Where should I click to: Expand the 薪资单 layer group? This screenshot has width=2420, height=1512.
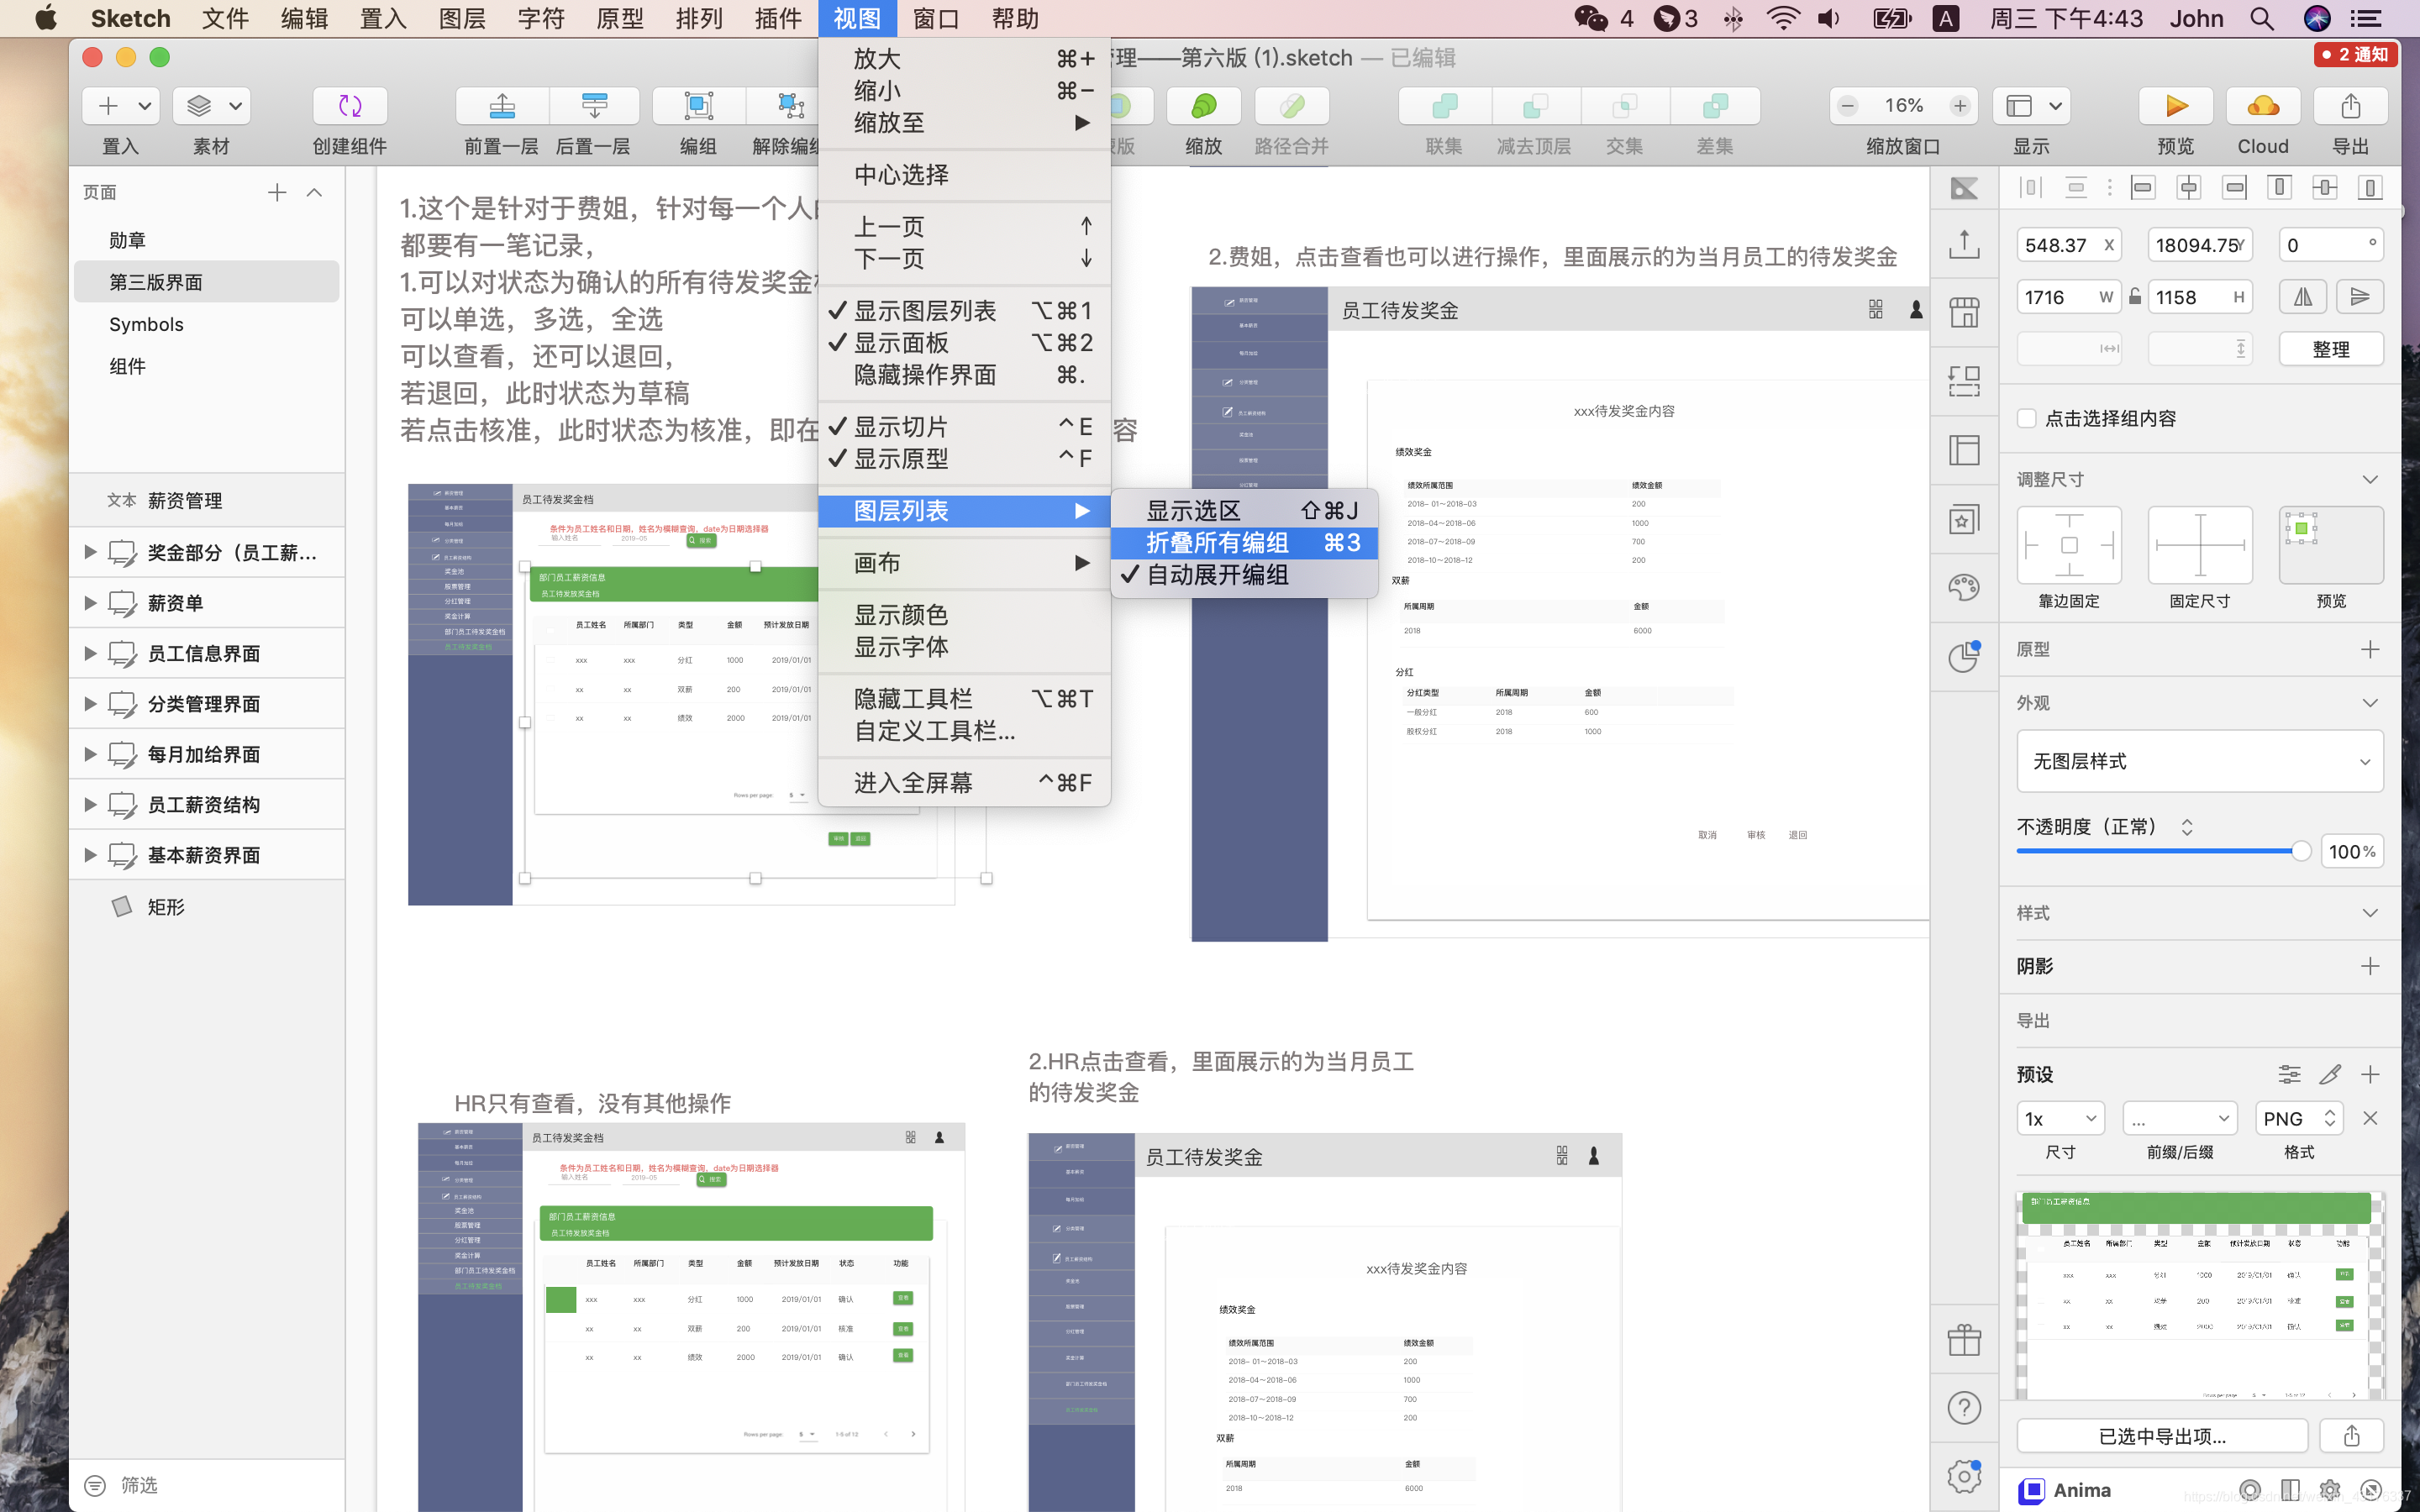coord(90,603)
